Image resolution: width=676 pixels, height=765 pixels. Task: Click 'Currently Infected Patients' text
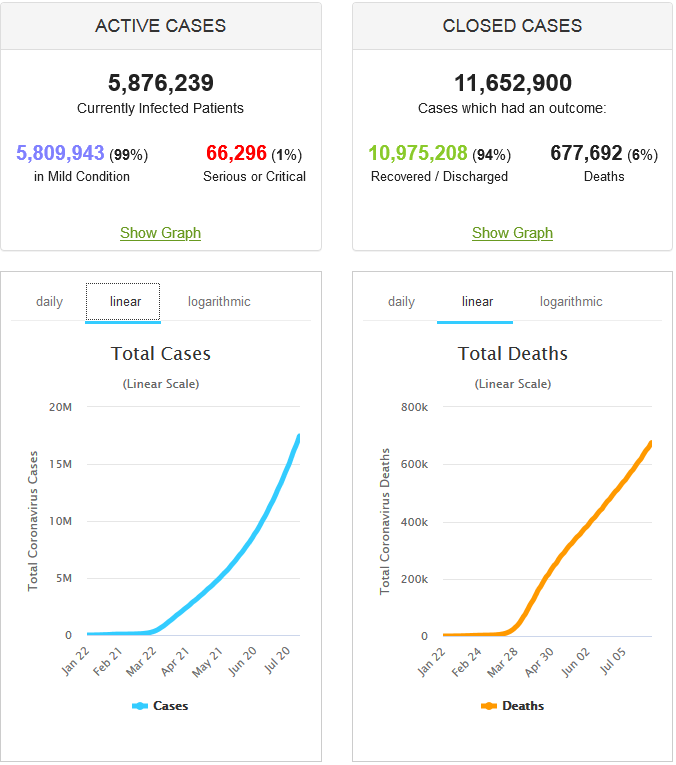click(x=160, y=108)
